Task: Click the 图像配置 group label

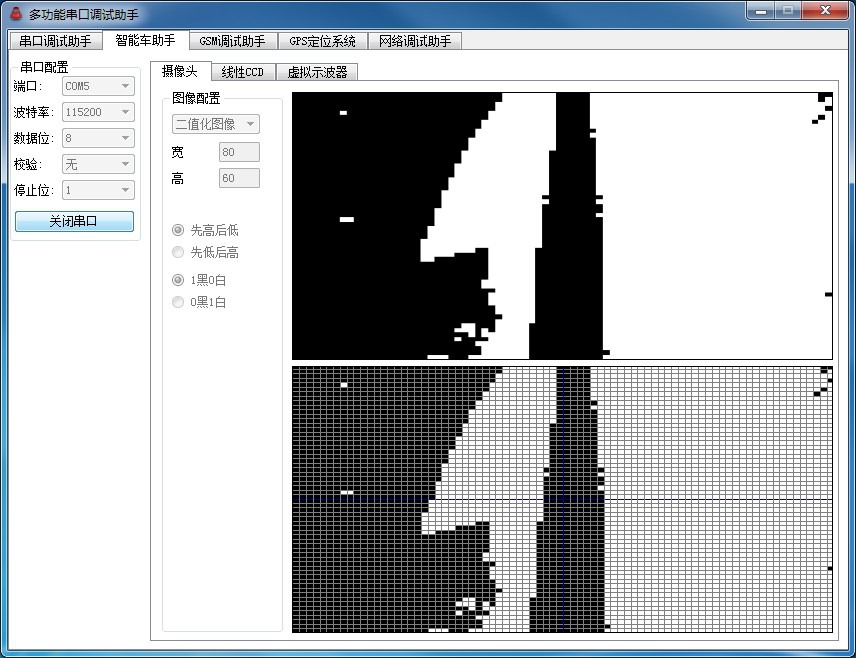Action: coord(196,98)
